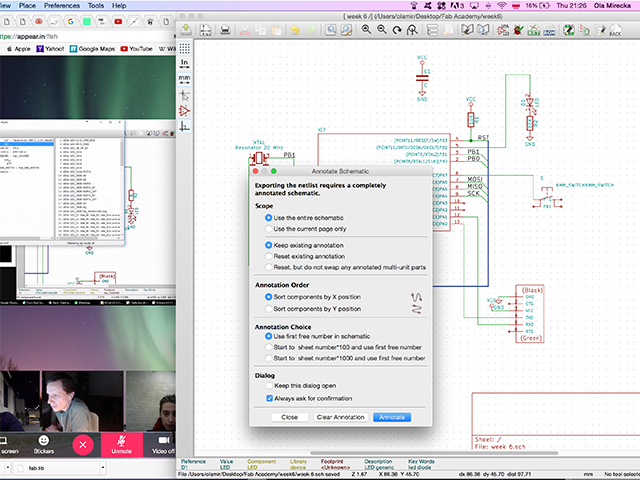Zoom out of the schematic
Viewport: 640px width, 480px height.
(382, 29)
